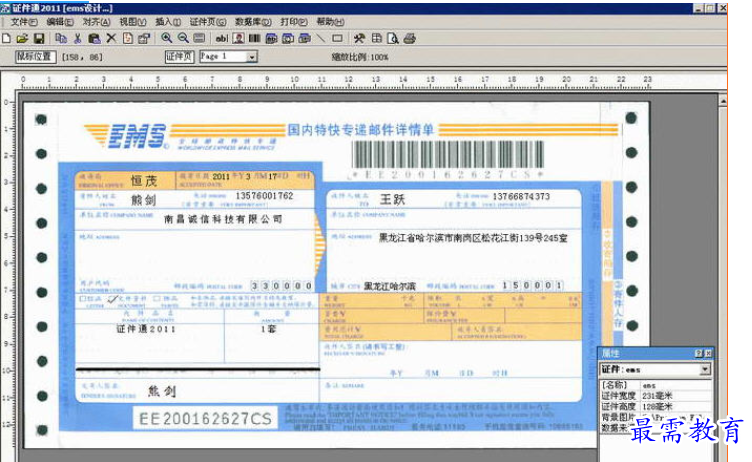
Task: Select recipient name '王跃' on the form
Action: 392,199
